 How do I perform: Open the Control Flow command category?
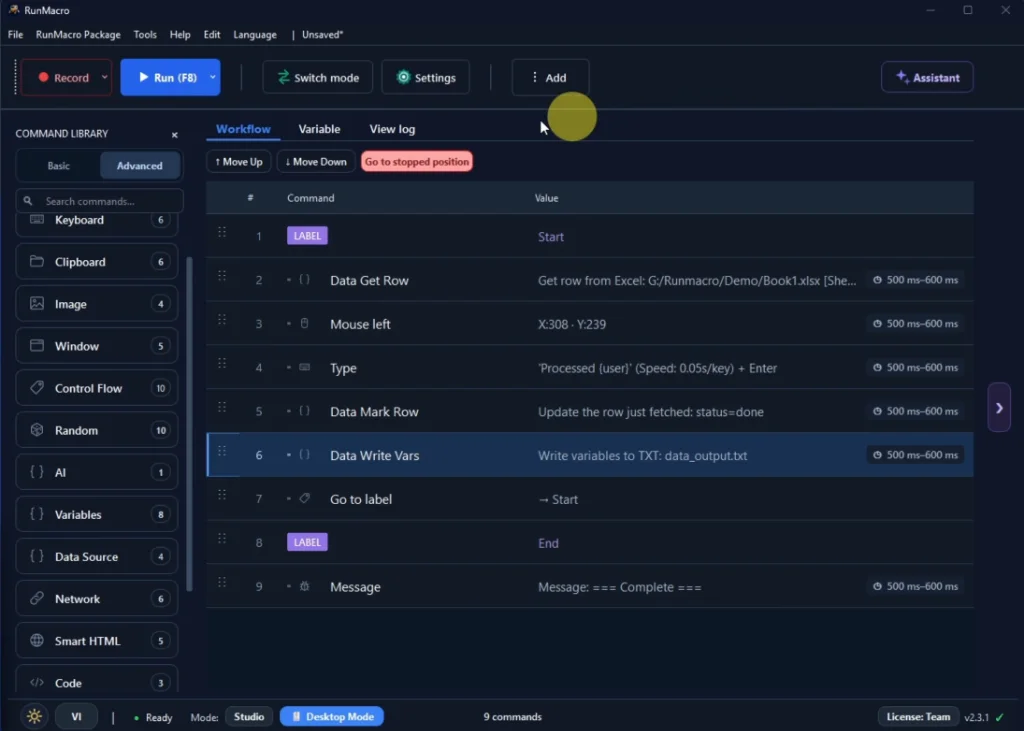97,388
